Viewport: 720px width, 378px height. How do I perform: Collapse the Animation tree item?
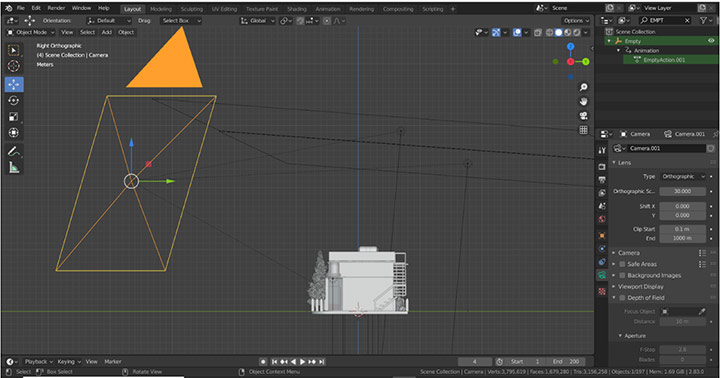pos(618,51)
